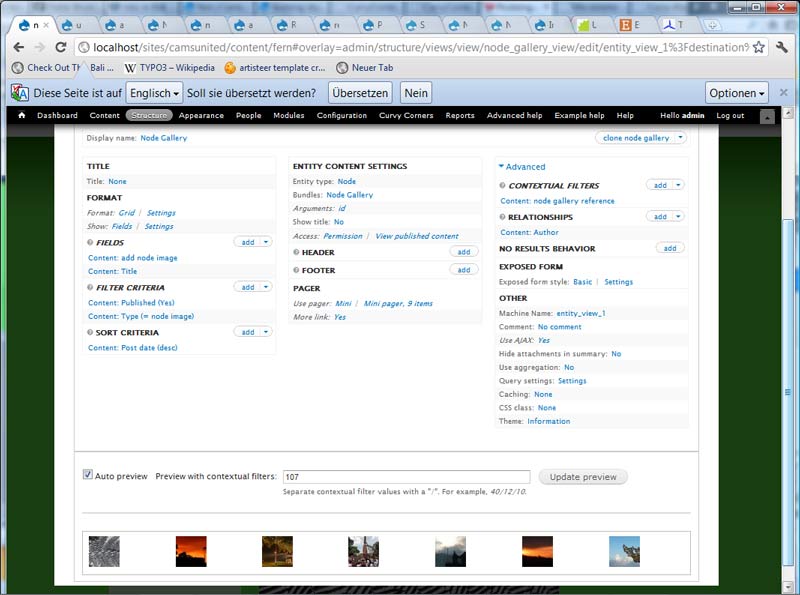
Task: Click the Übersetzen button
Action: 360,93
